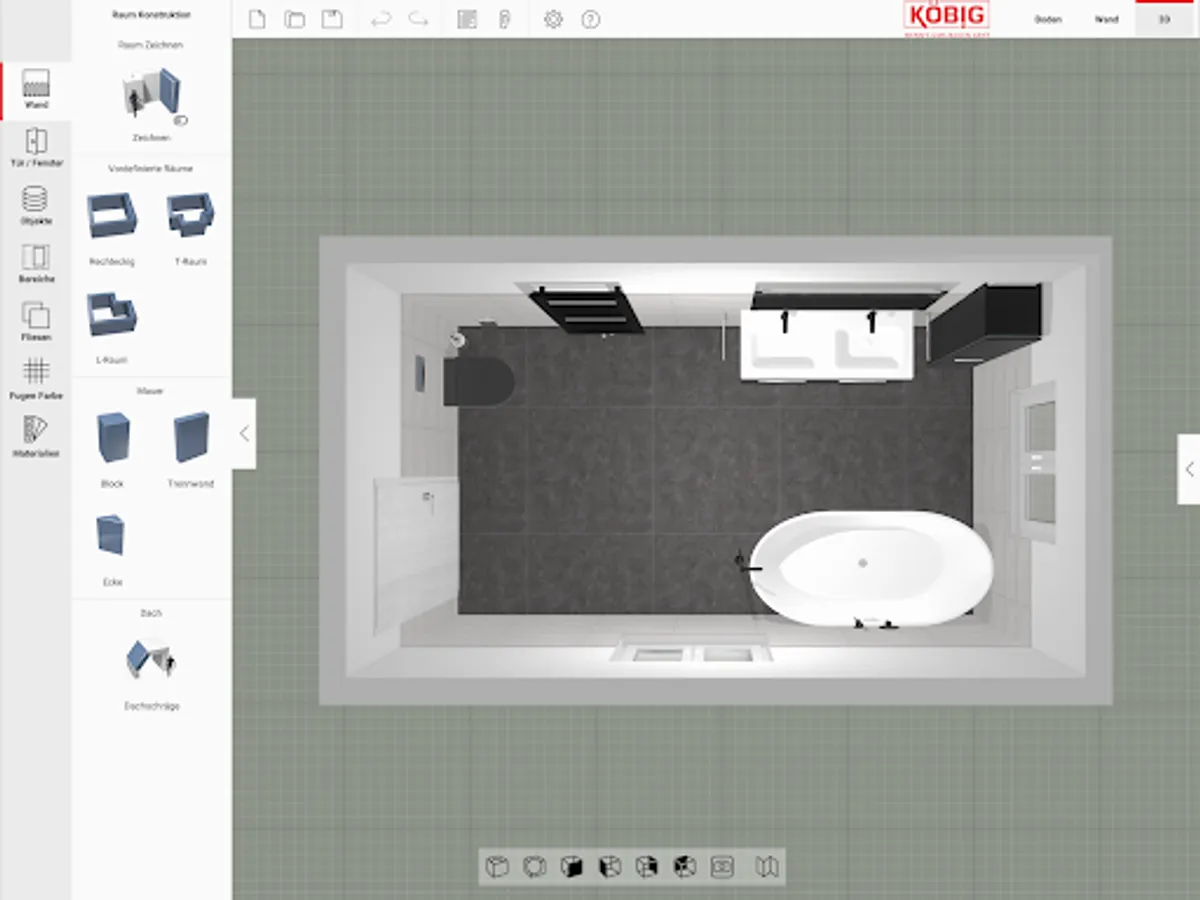Screen dimensions: 1200x900
Task: Select the Objekte sidebar icon
Action: point(36,204)
